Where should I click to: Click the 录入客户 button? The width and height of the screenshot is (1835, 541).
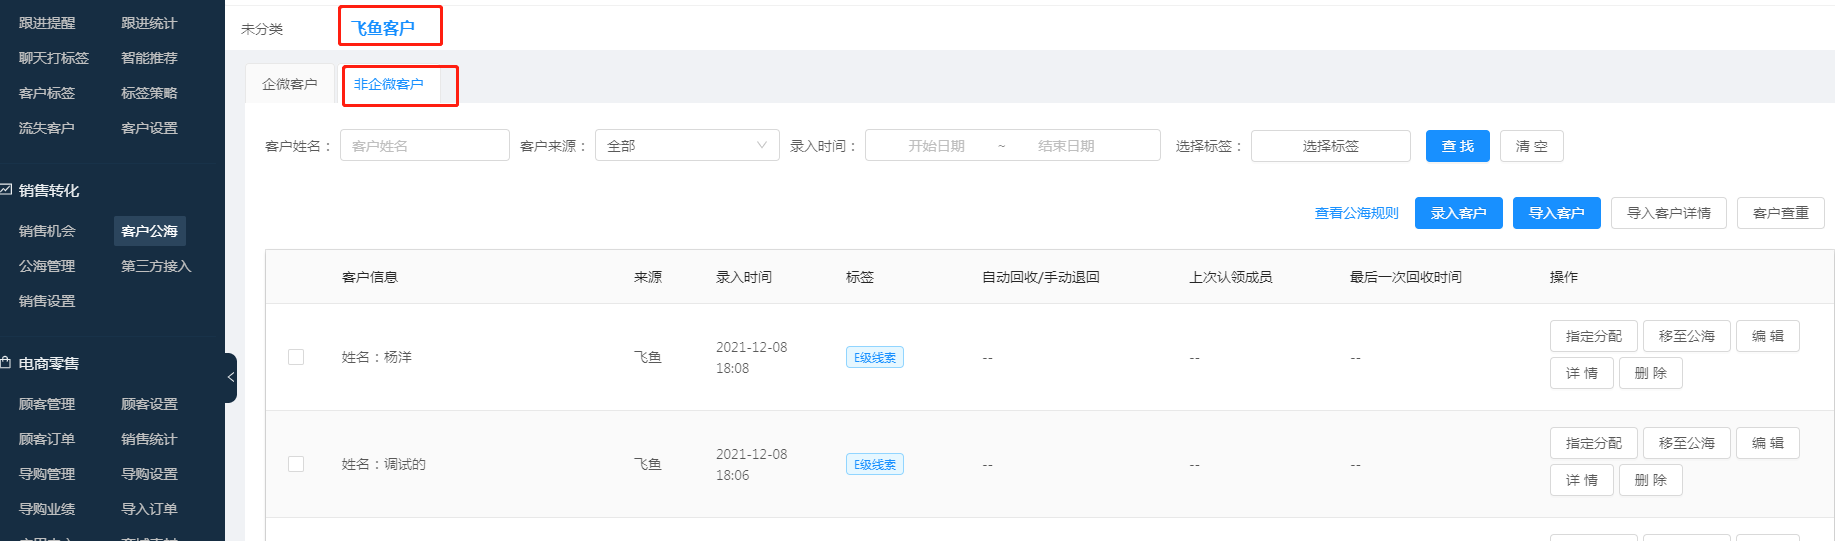(x=1459, y=213)
